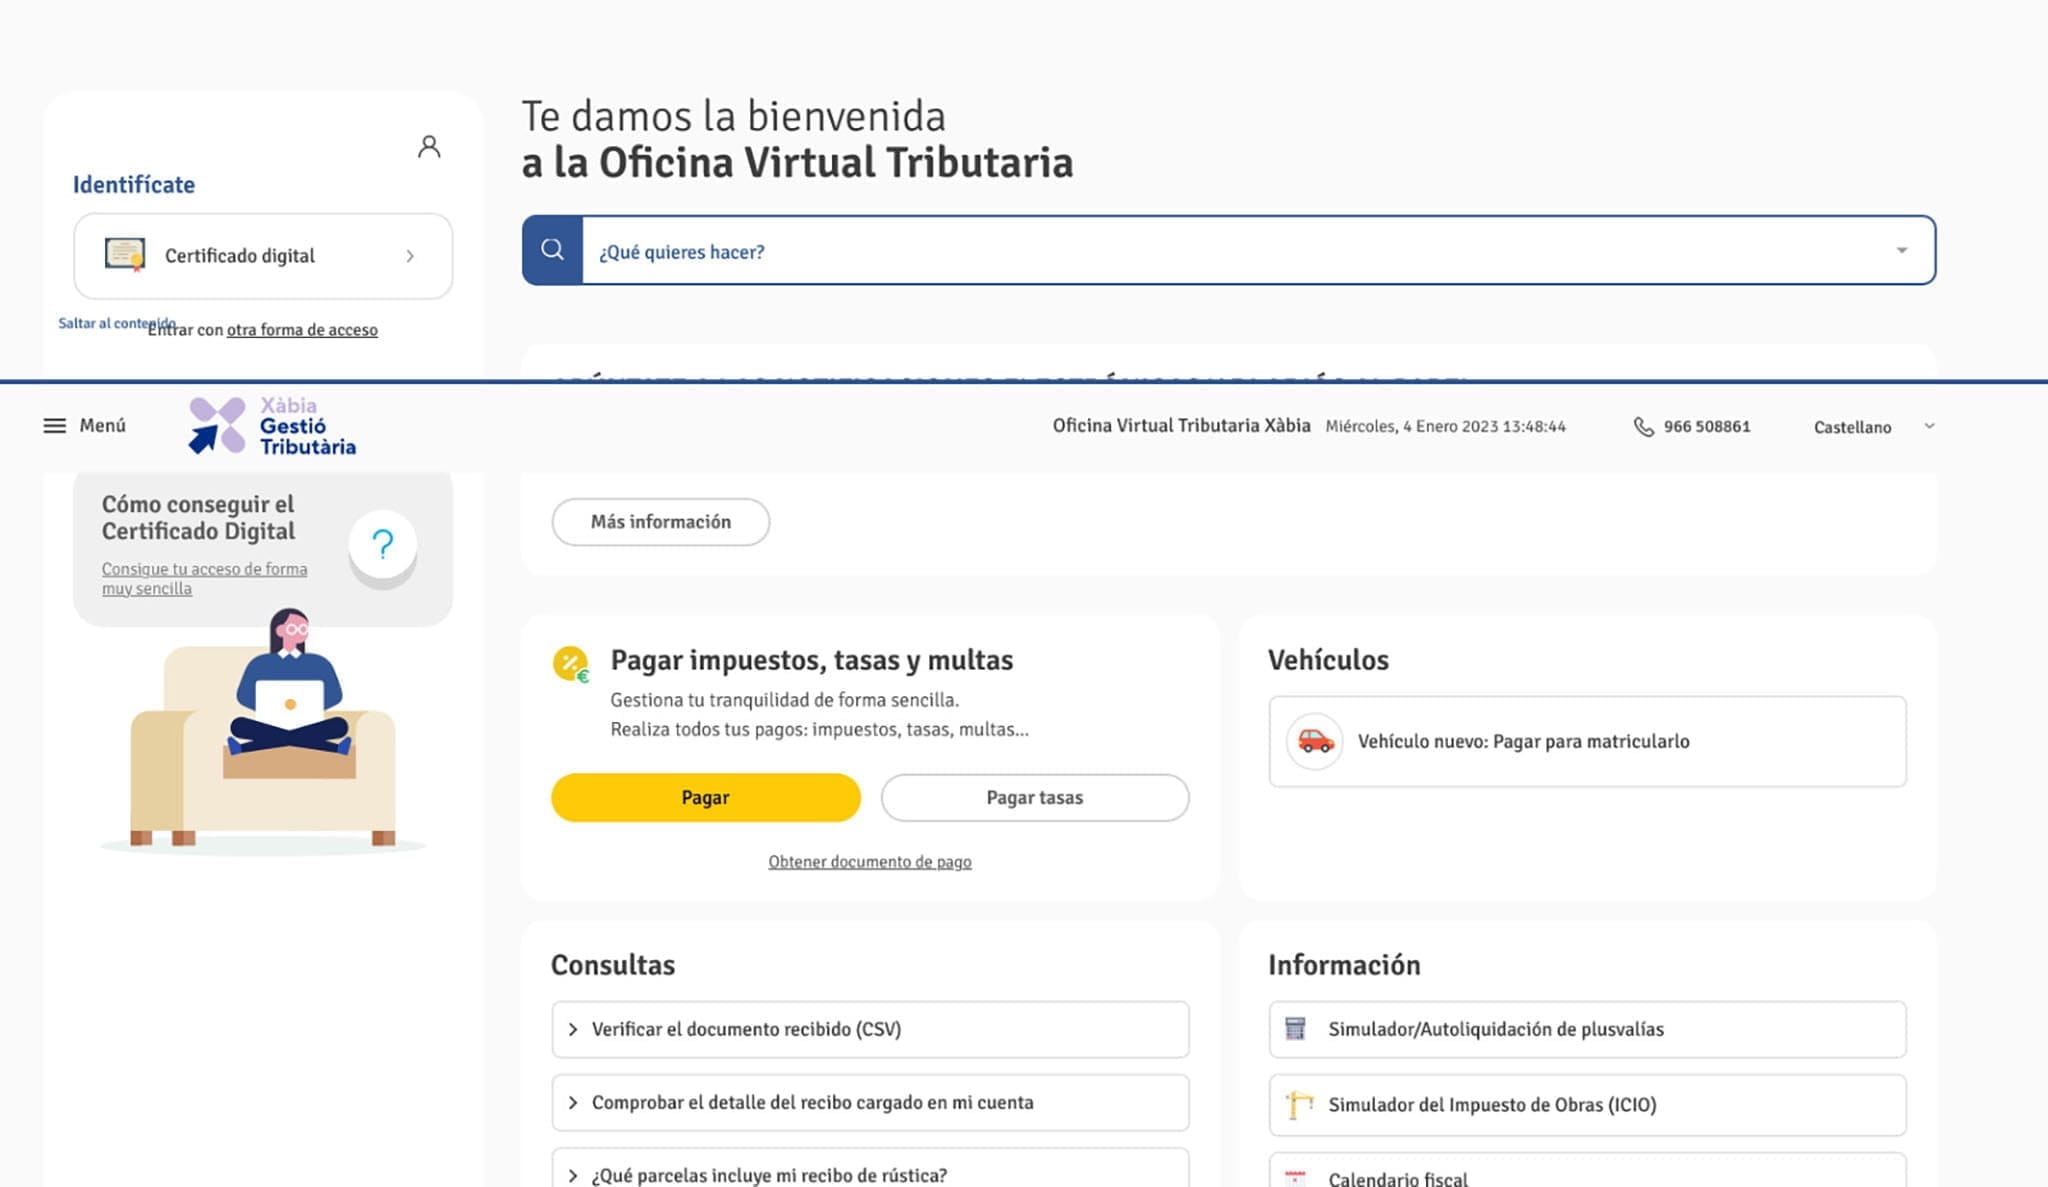Click the user profile icon
Image resolution: width=2048 pixels, height=1187 pixels.
pos(429,147)
